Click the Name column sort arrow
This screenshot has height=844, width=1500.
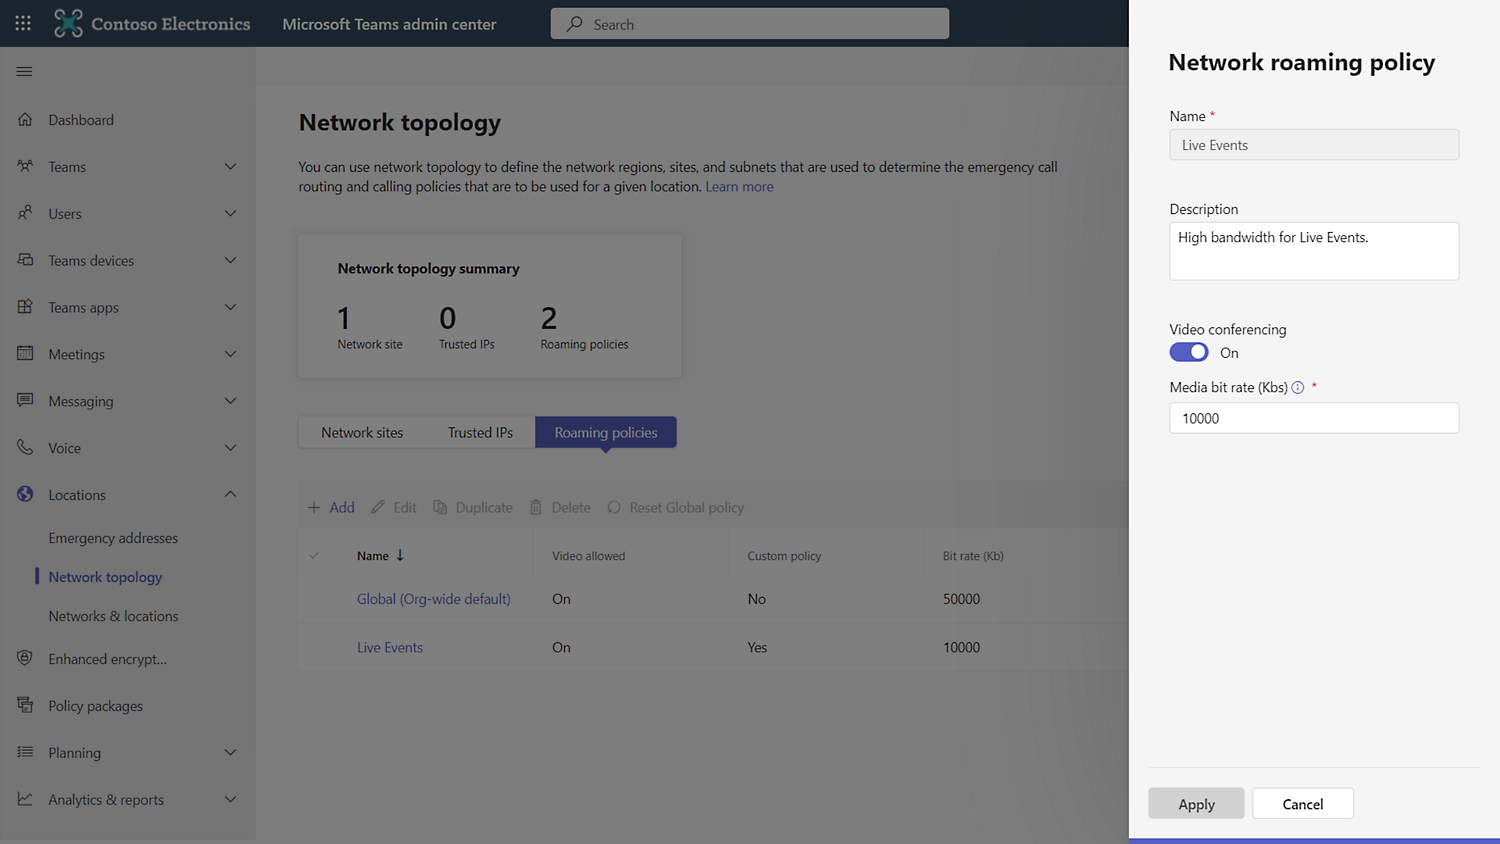(x=400, y=555)
